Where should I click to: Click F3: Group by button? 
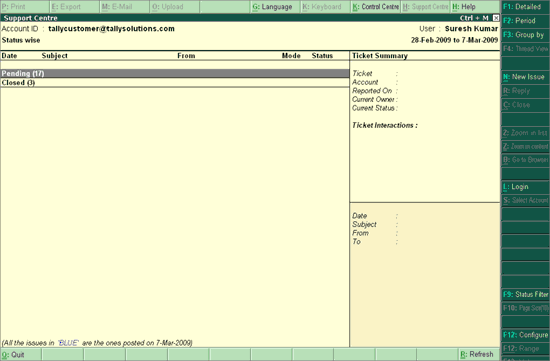point(525,35)
